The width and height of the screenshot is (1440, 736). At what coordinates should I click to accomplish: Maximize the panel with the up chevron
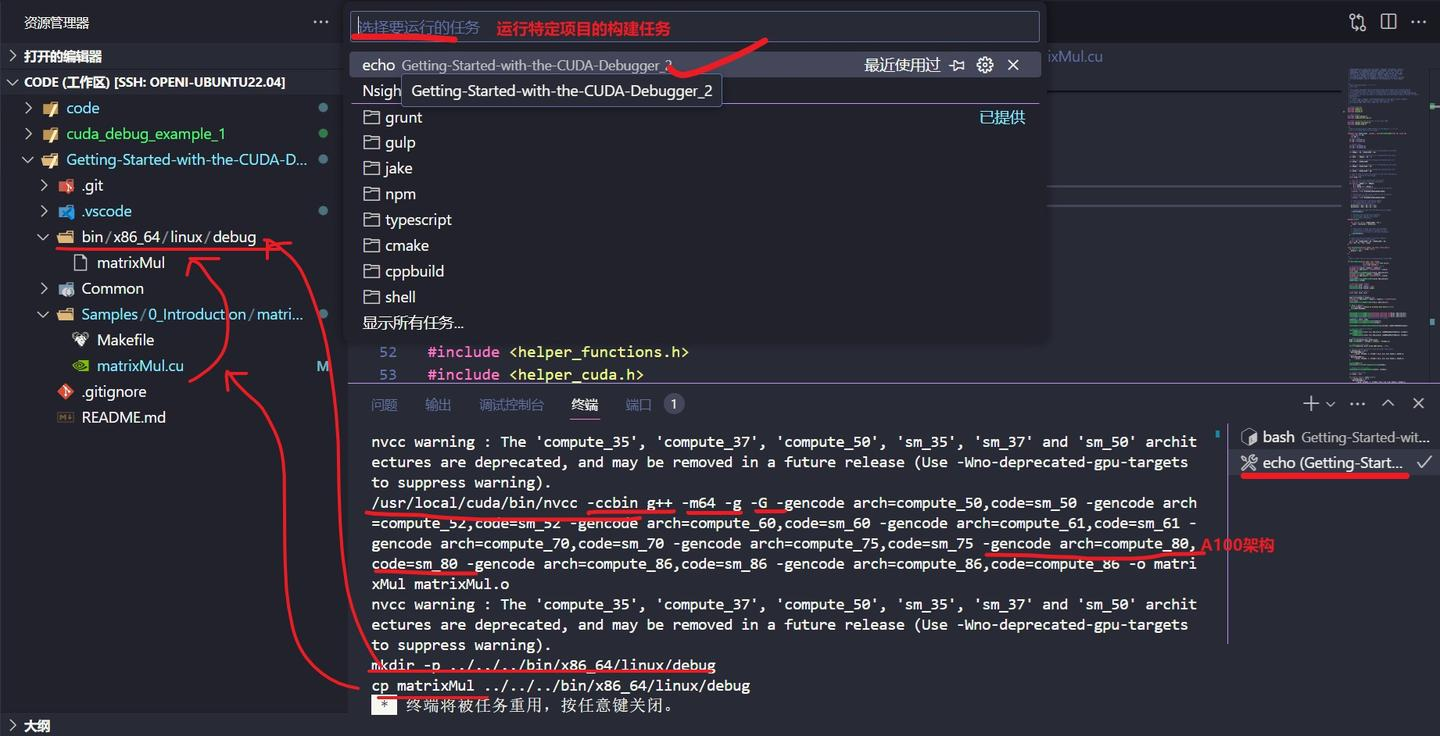click(1388, 404)
